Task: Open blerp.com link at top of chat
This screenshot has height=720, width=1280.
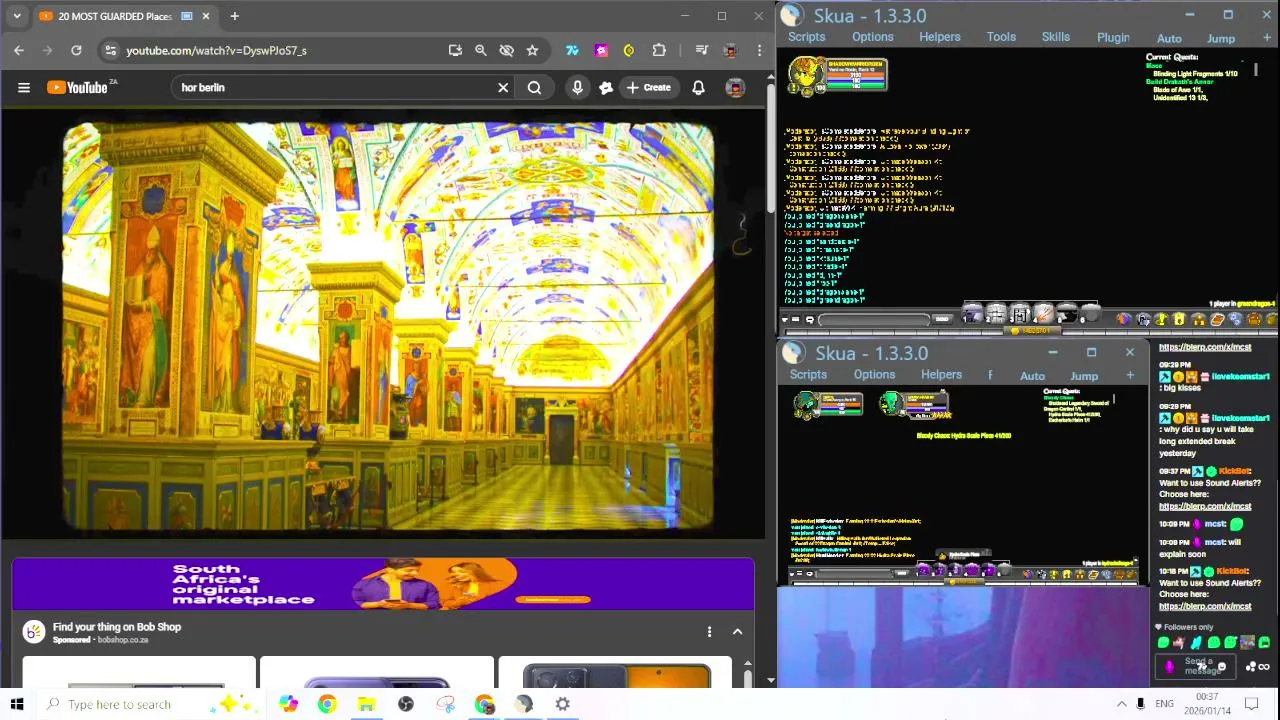Action: click(1205, 347)
